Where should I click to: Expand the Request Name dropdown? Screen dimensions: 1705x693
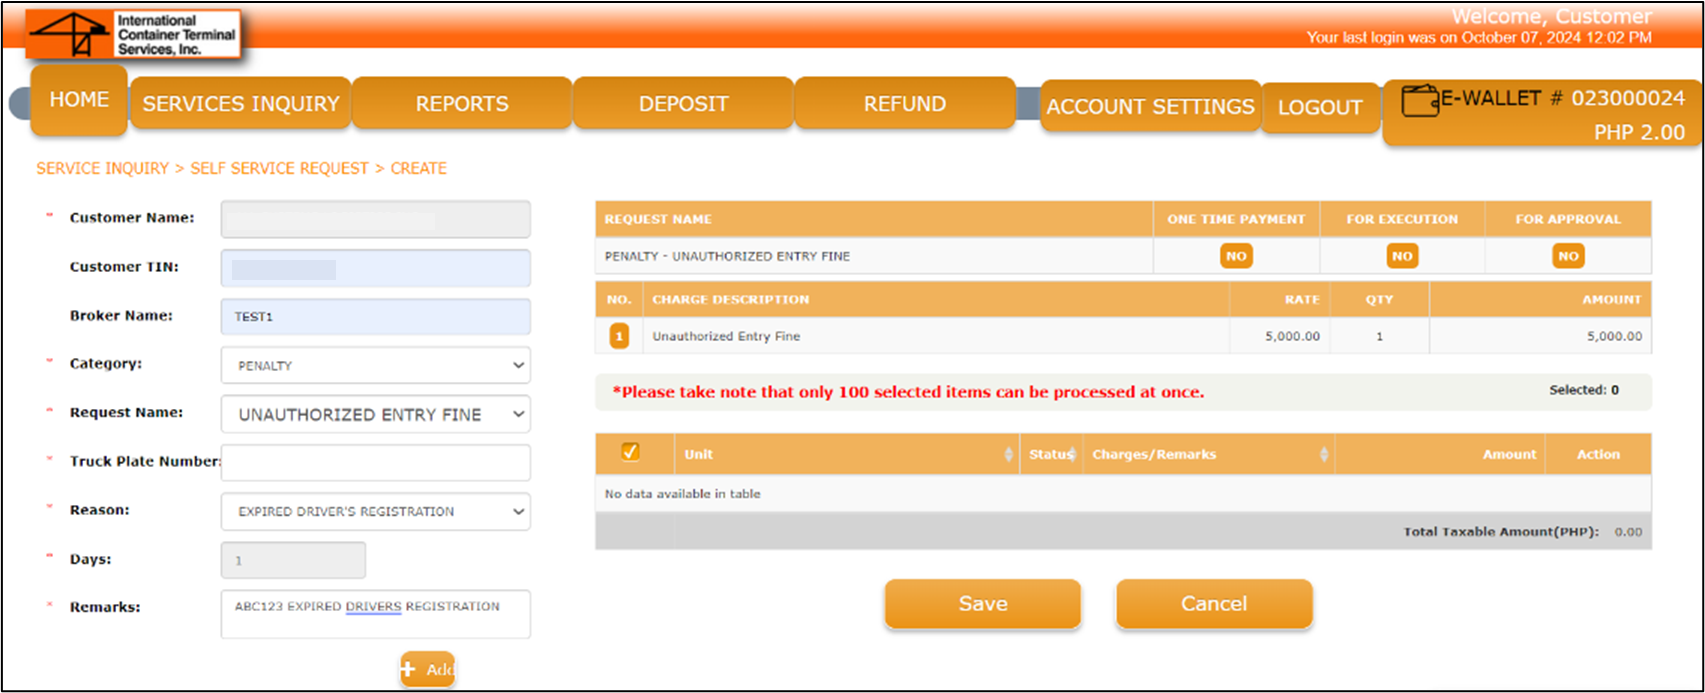[x=376, y=414]
